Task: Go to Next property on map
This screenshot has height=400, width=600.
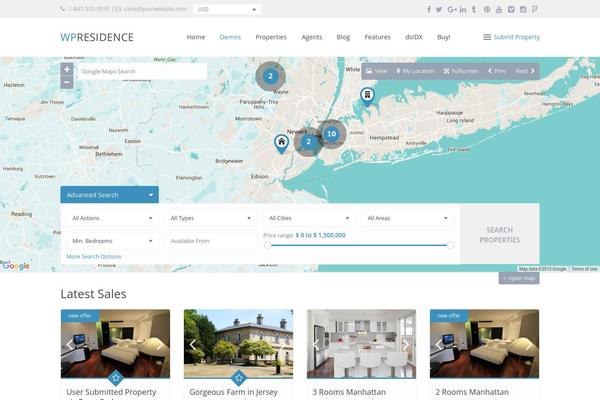Action: pyautogui.click(x=525, y=71)
